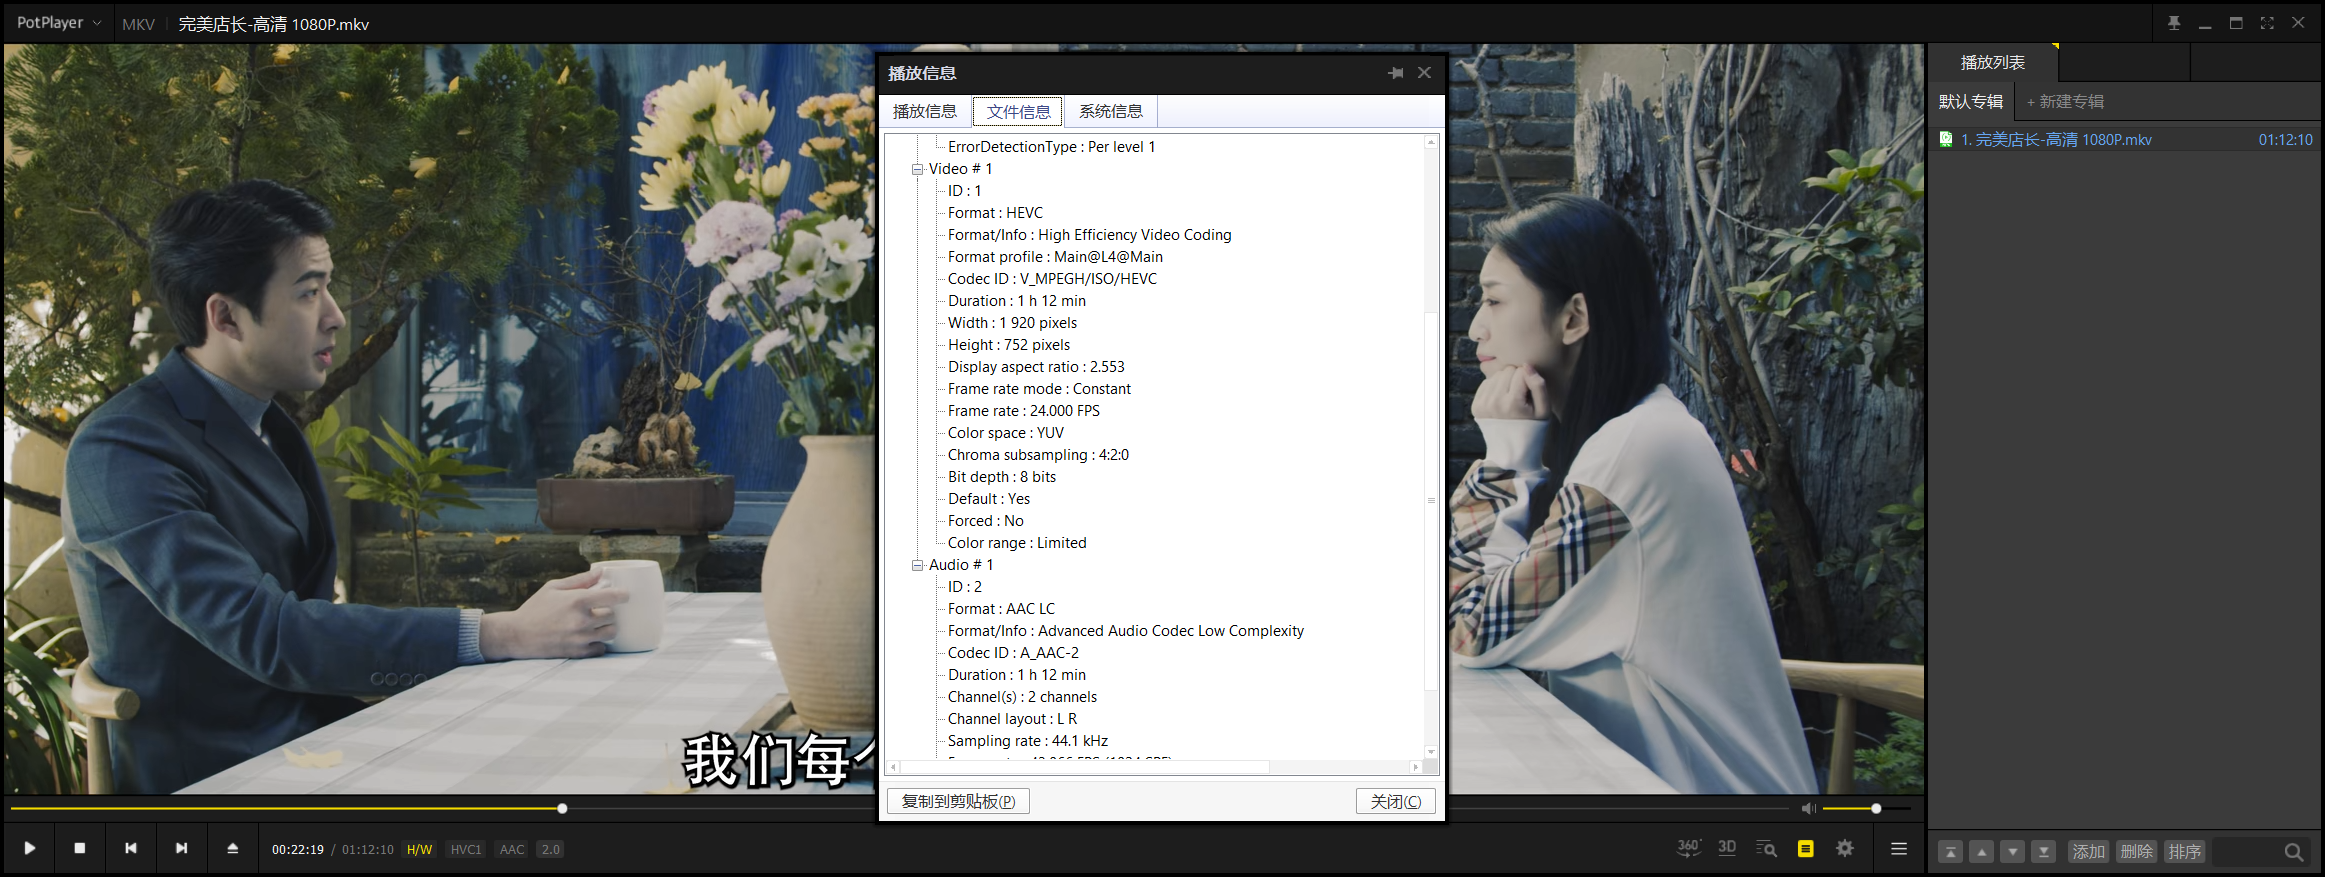Open the chapter/bookmark search icon
The image size is (2325, 877).
[x=1766, y=849]
